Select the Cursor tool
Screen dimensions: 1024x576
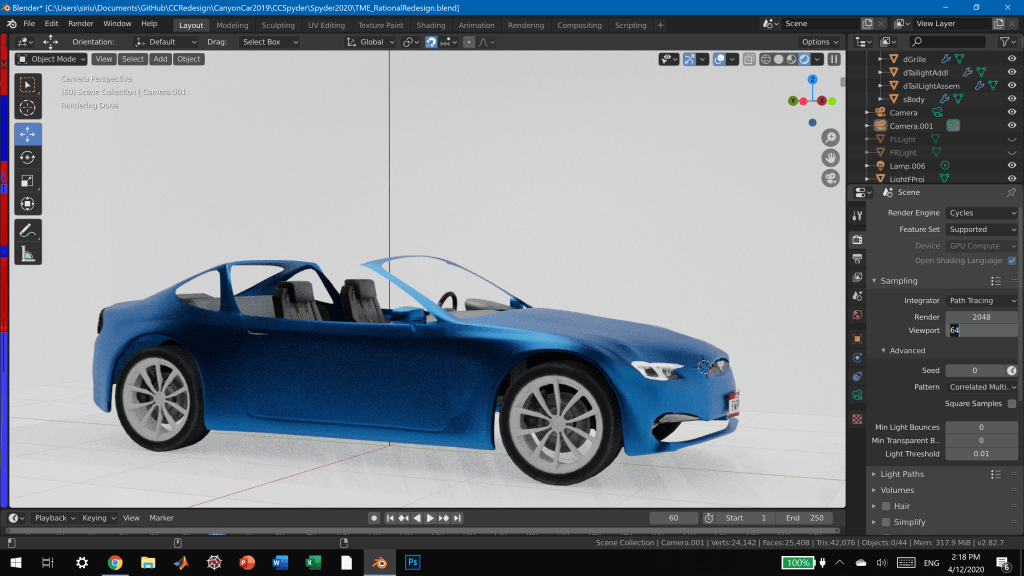tap(28, 107)
